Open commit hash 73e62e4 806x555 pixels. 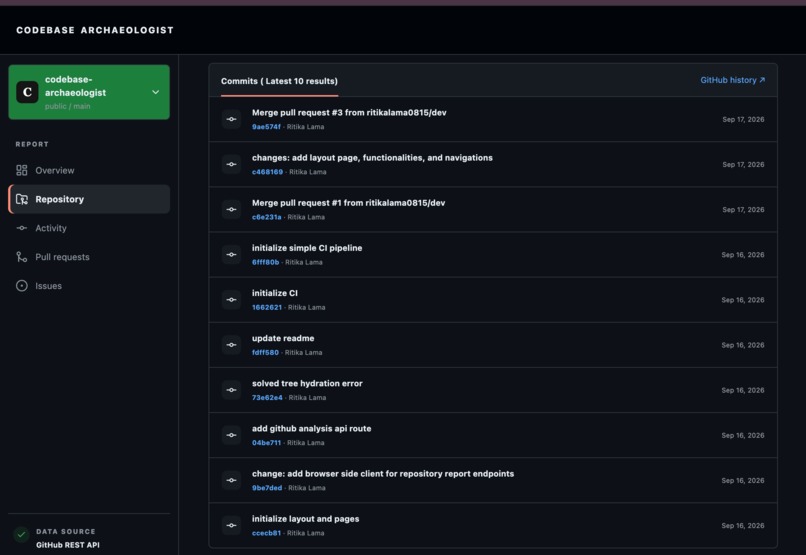(267, 398)
